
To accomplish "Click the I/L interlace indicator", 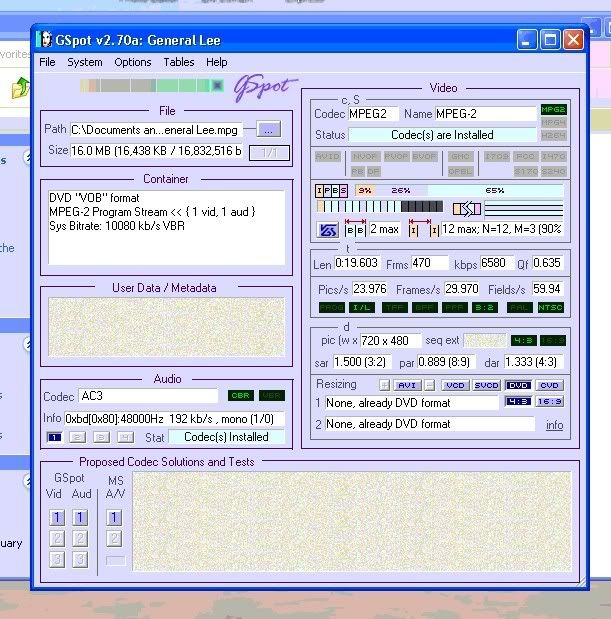I will 362,308.
